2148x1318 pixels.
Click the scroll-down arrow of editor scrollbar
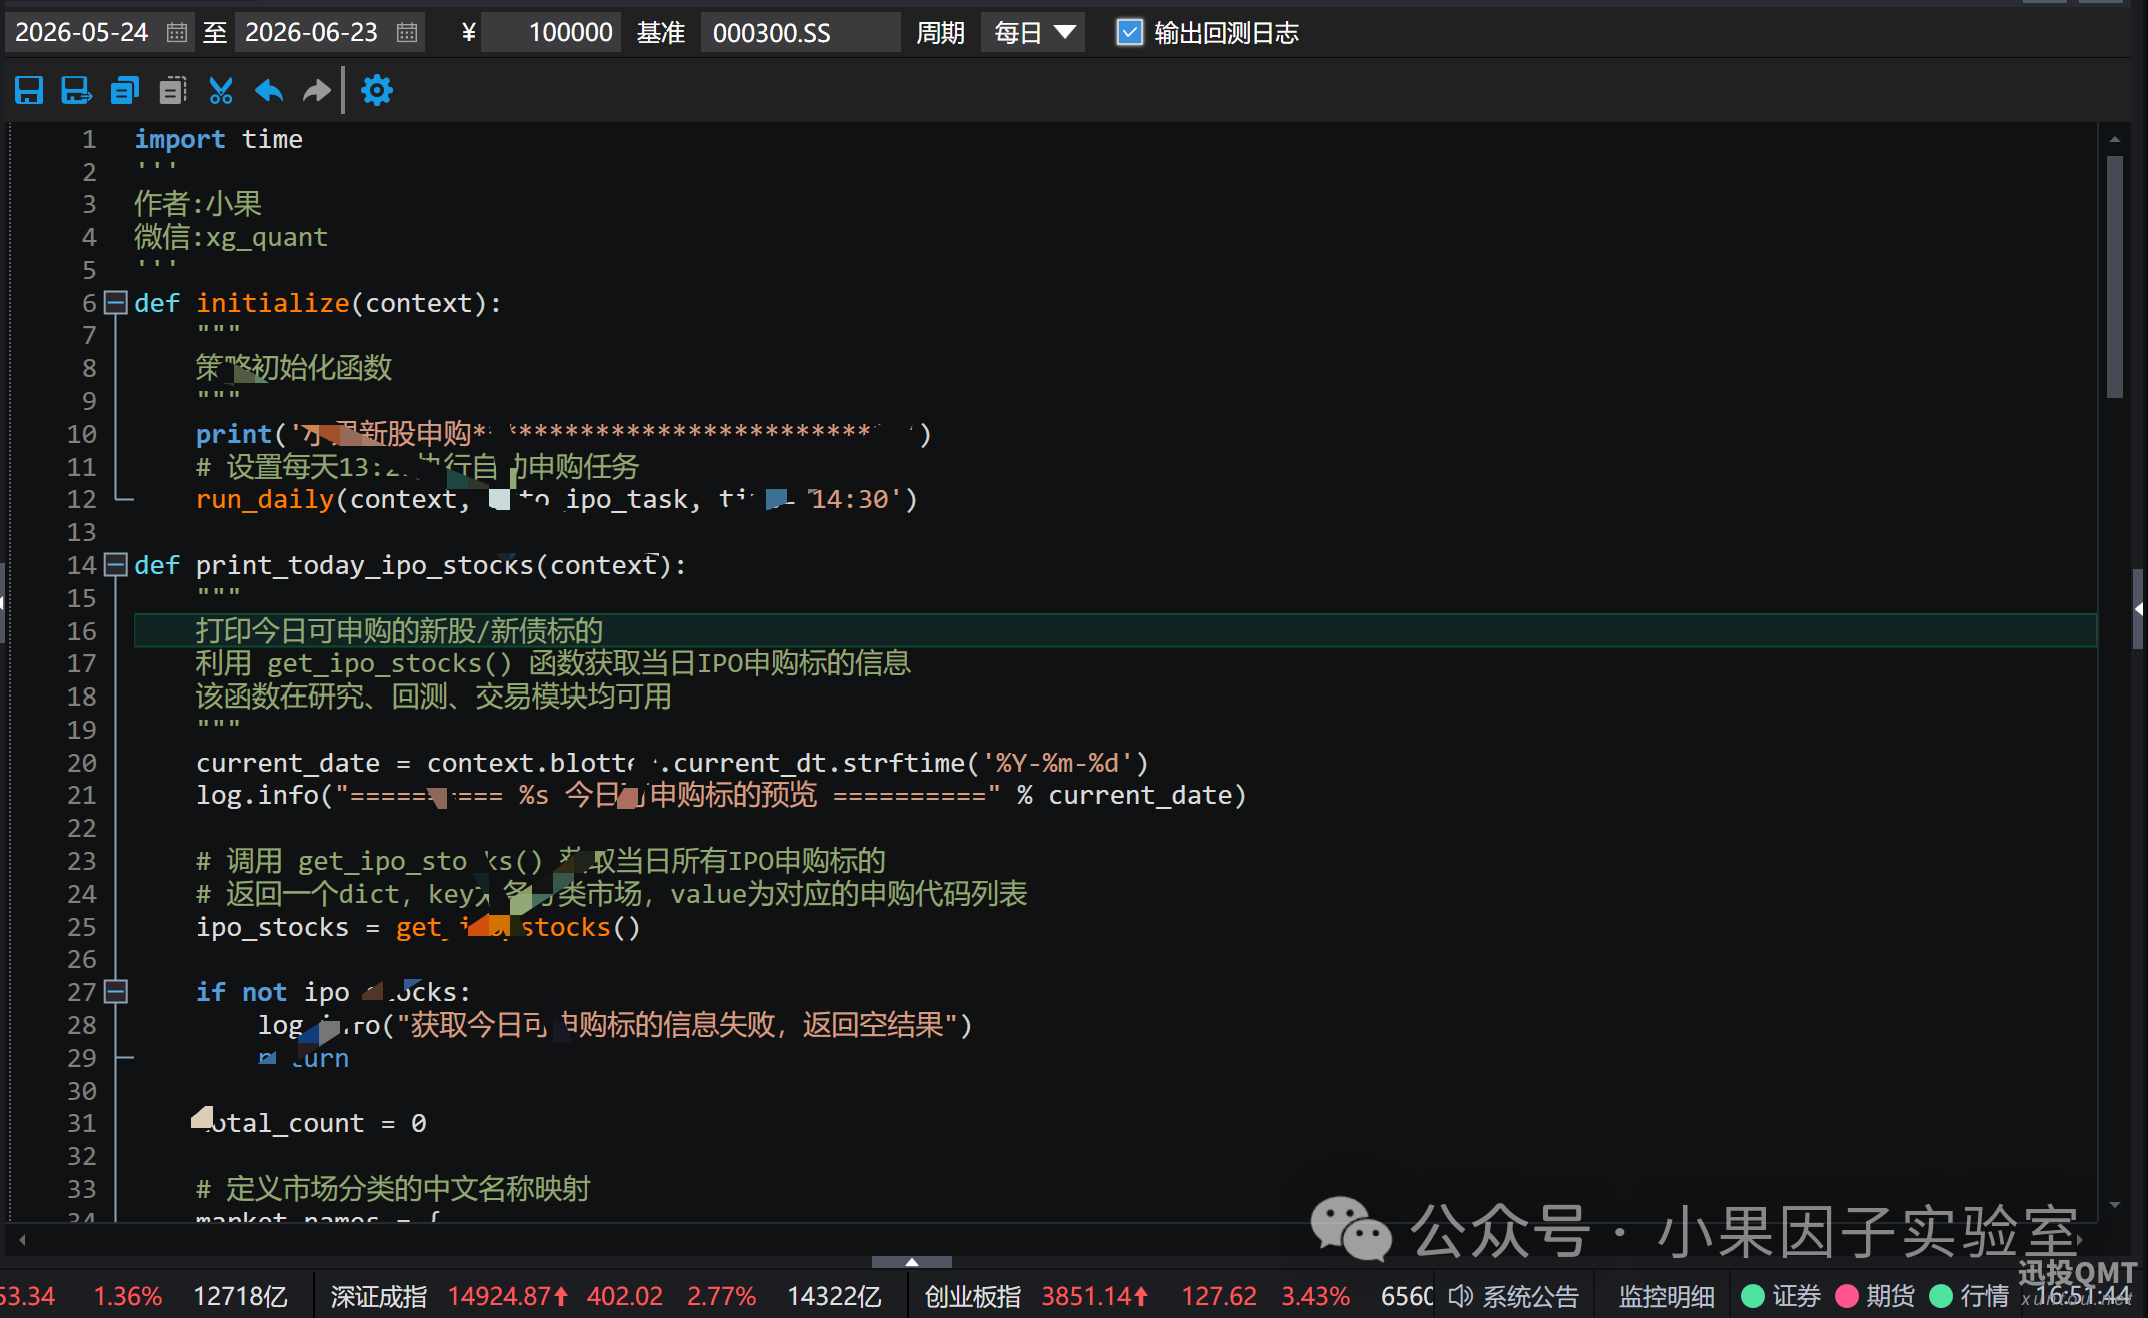2114,1205
